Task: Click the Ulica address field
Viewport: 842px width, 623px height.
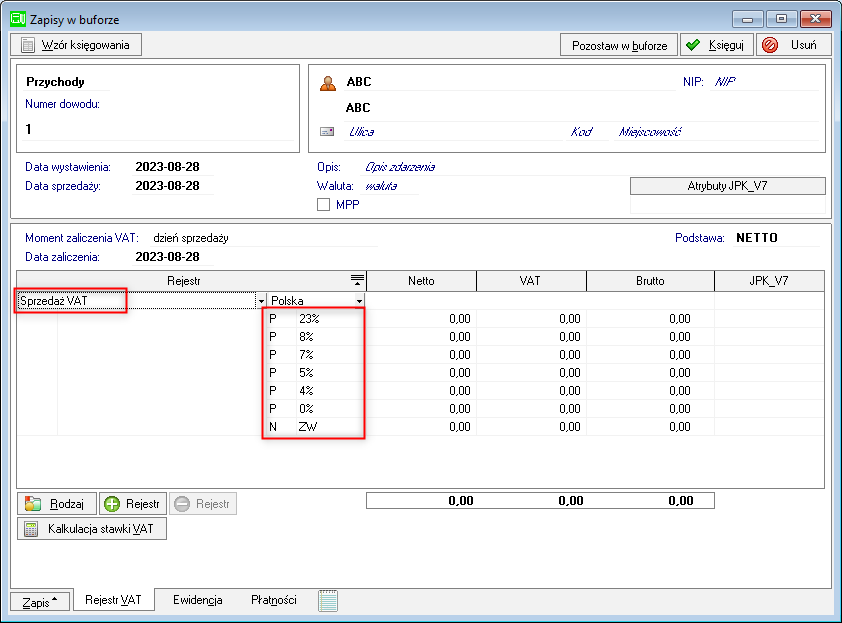Action: 452,132
